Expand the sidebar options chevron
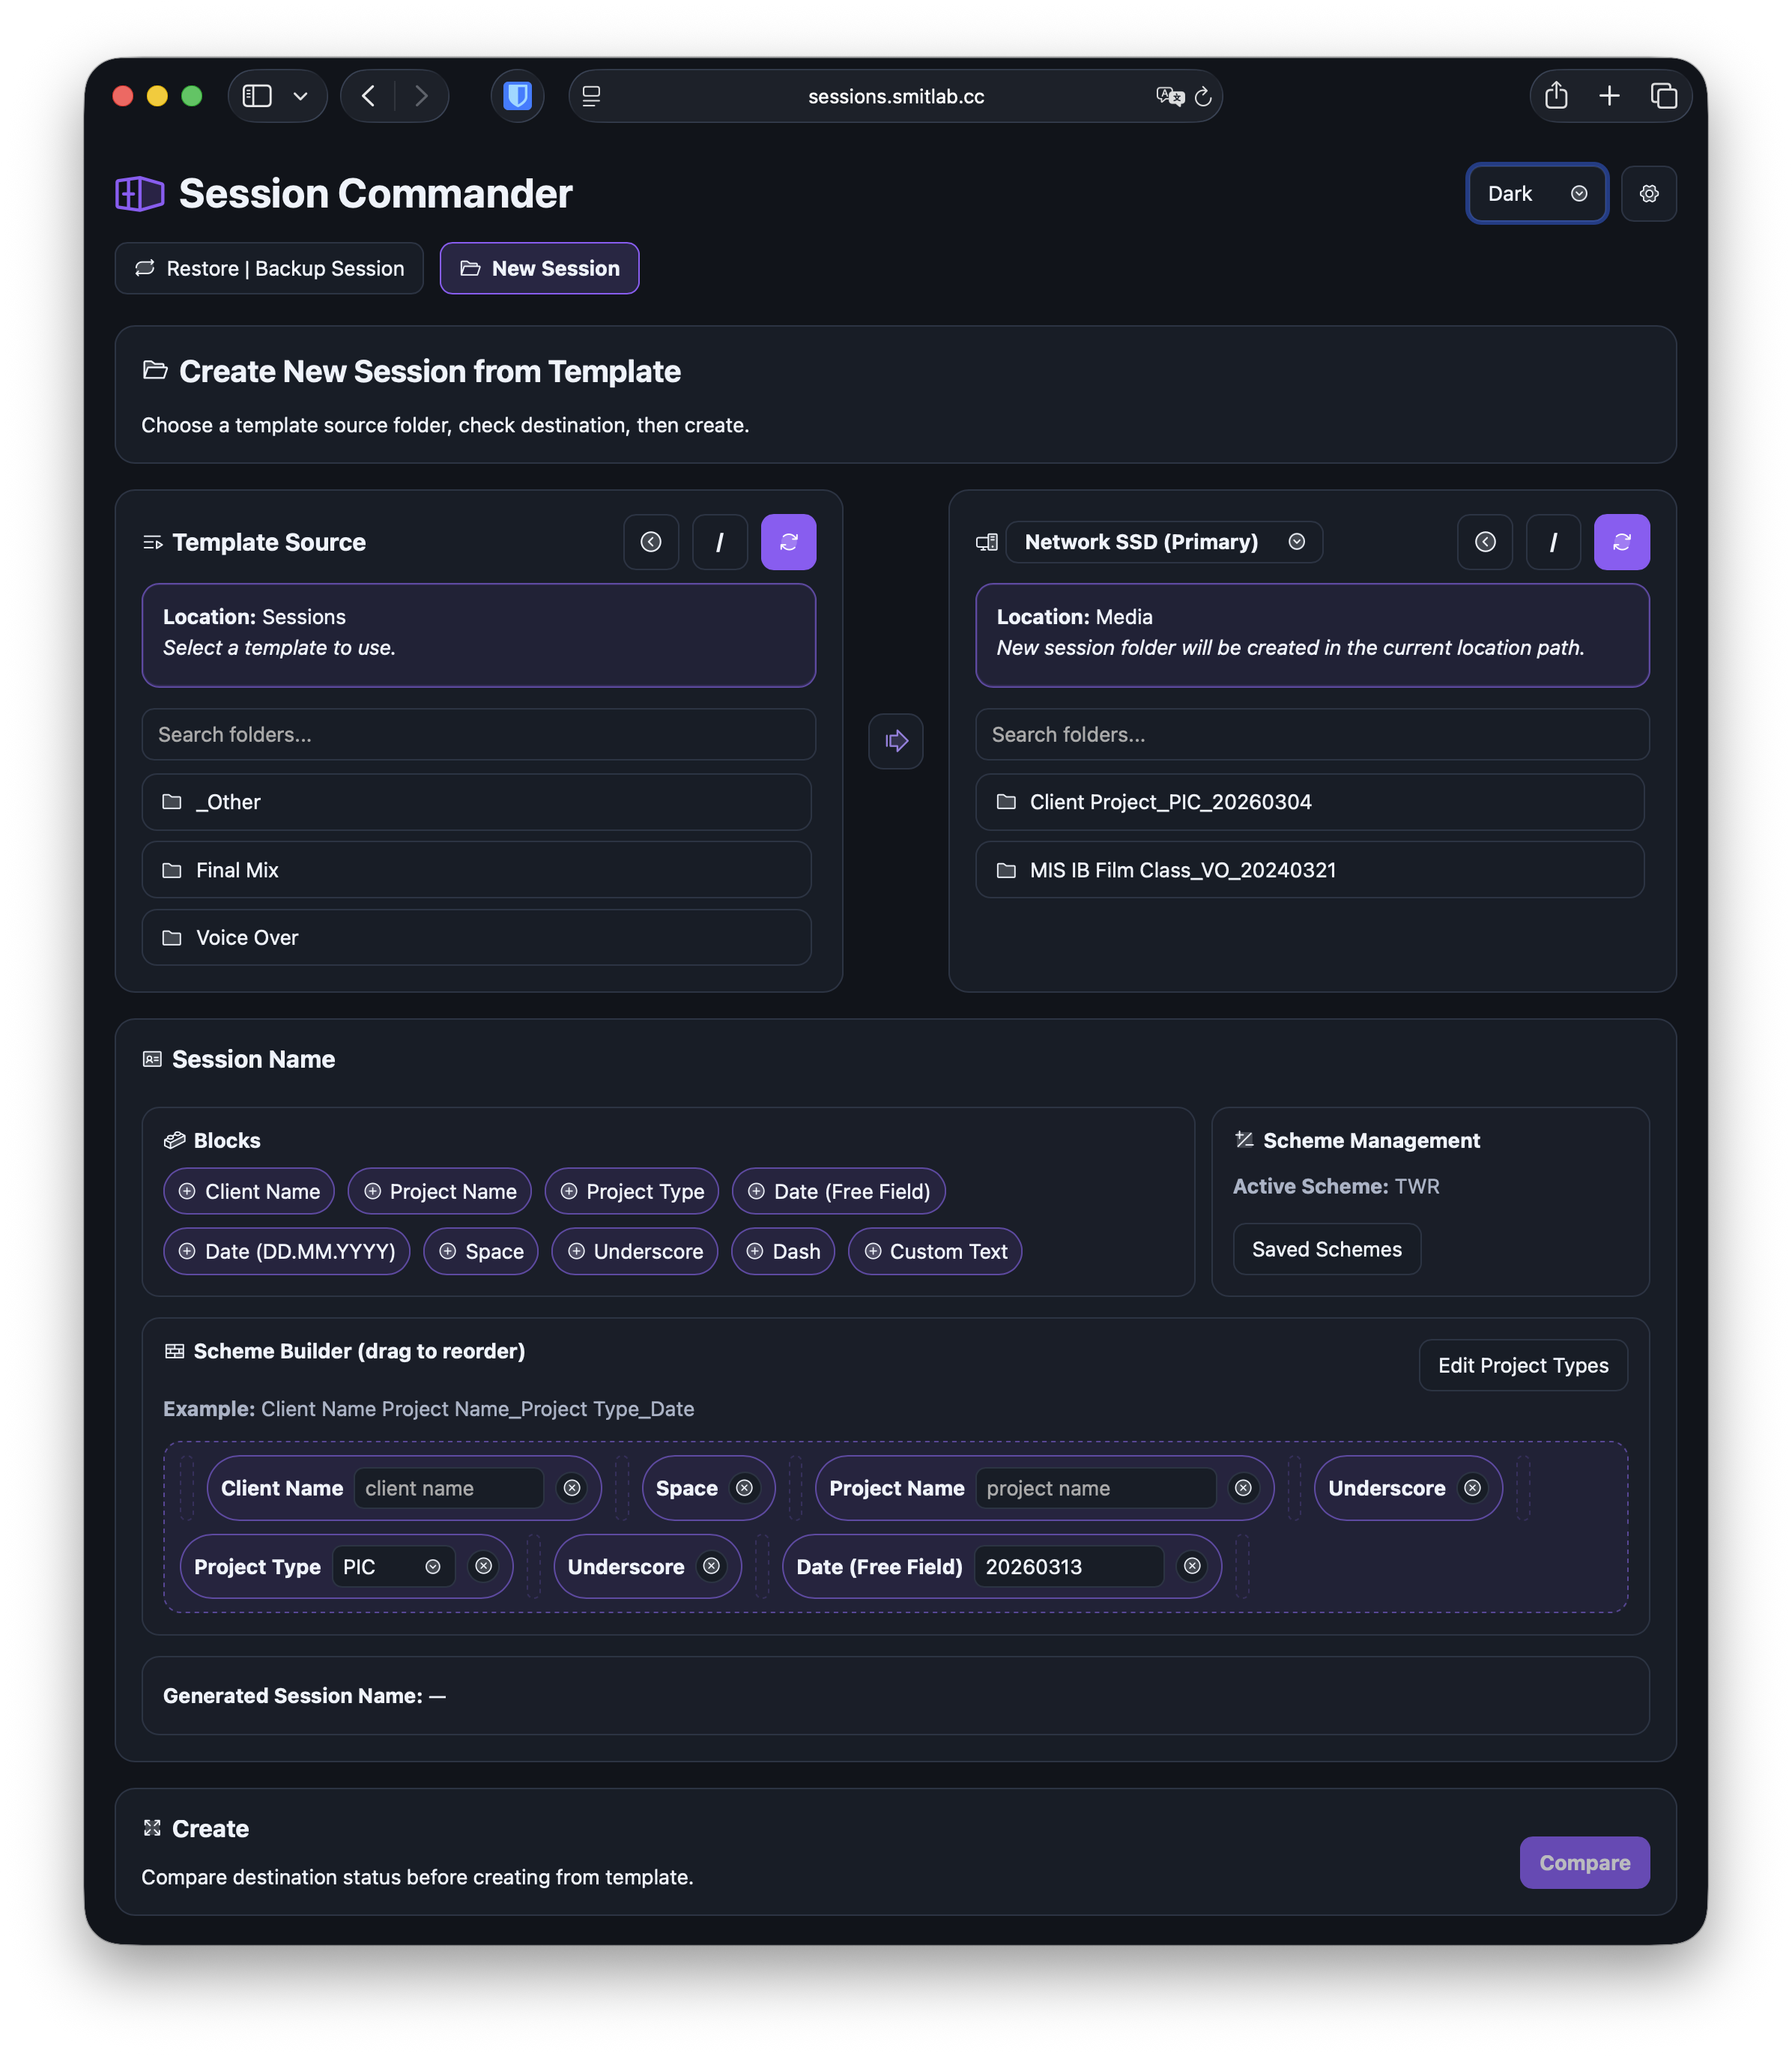The width and height of the screenshot is (1792, 2056). (x=300, y=96)
